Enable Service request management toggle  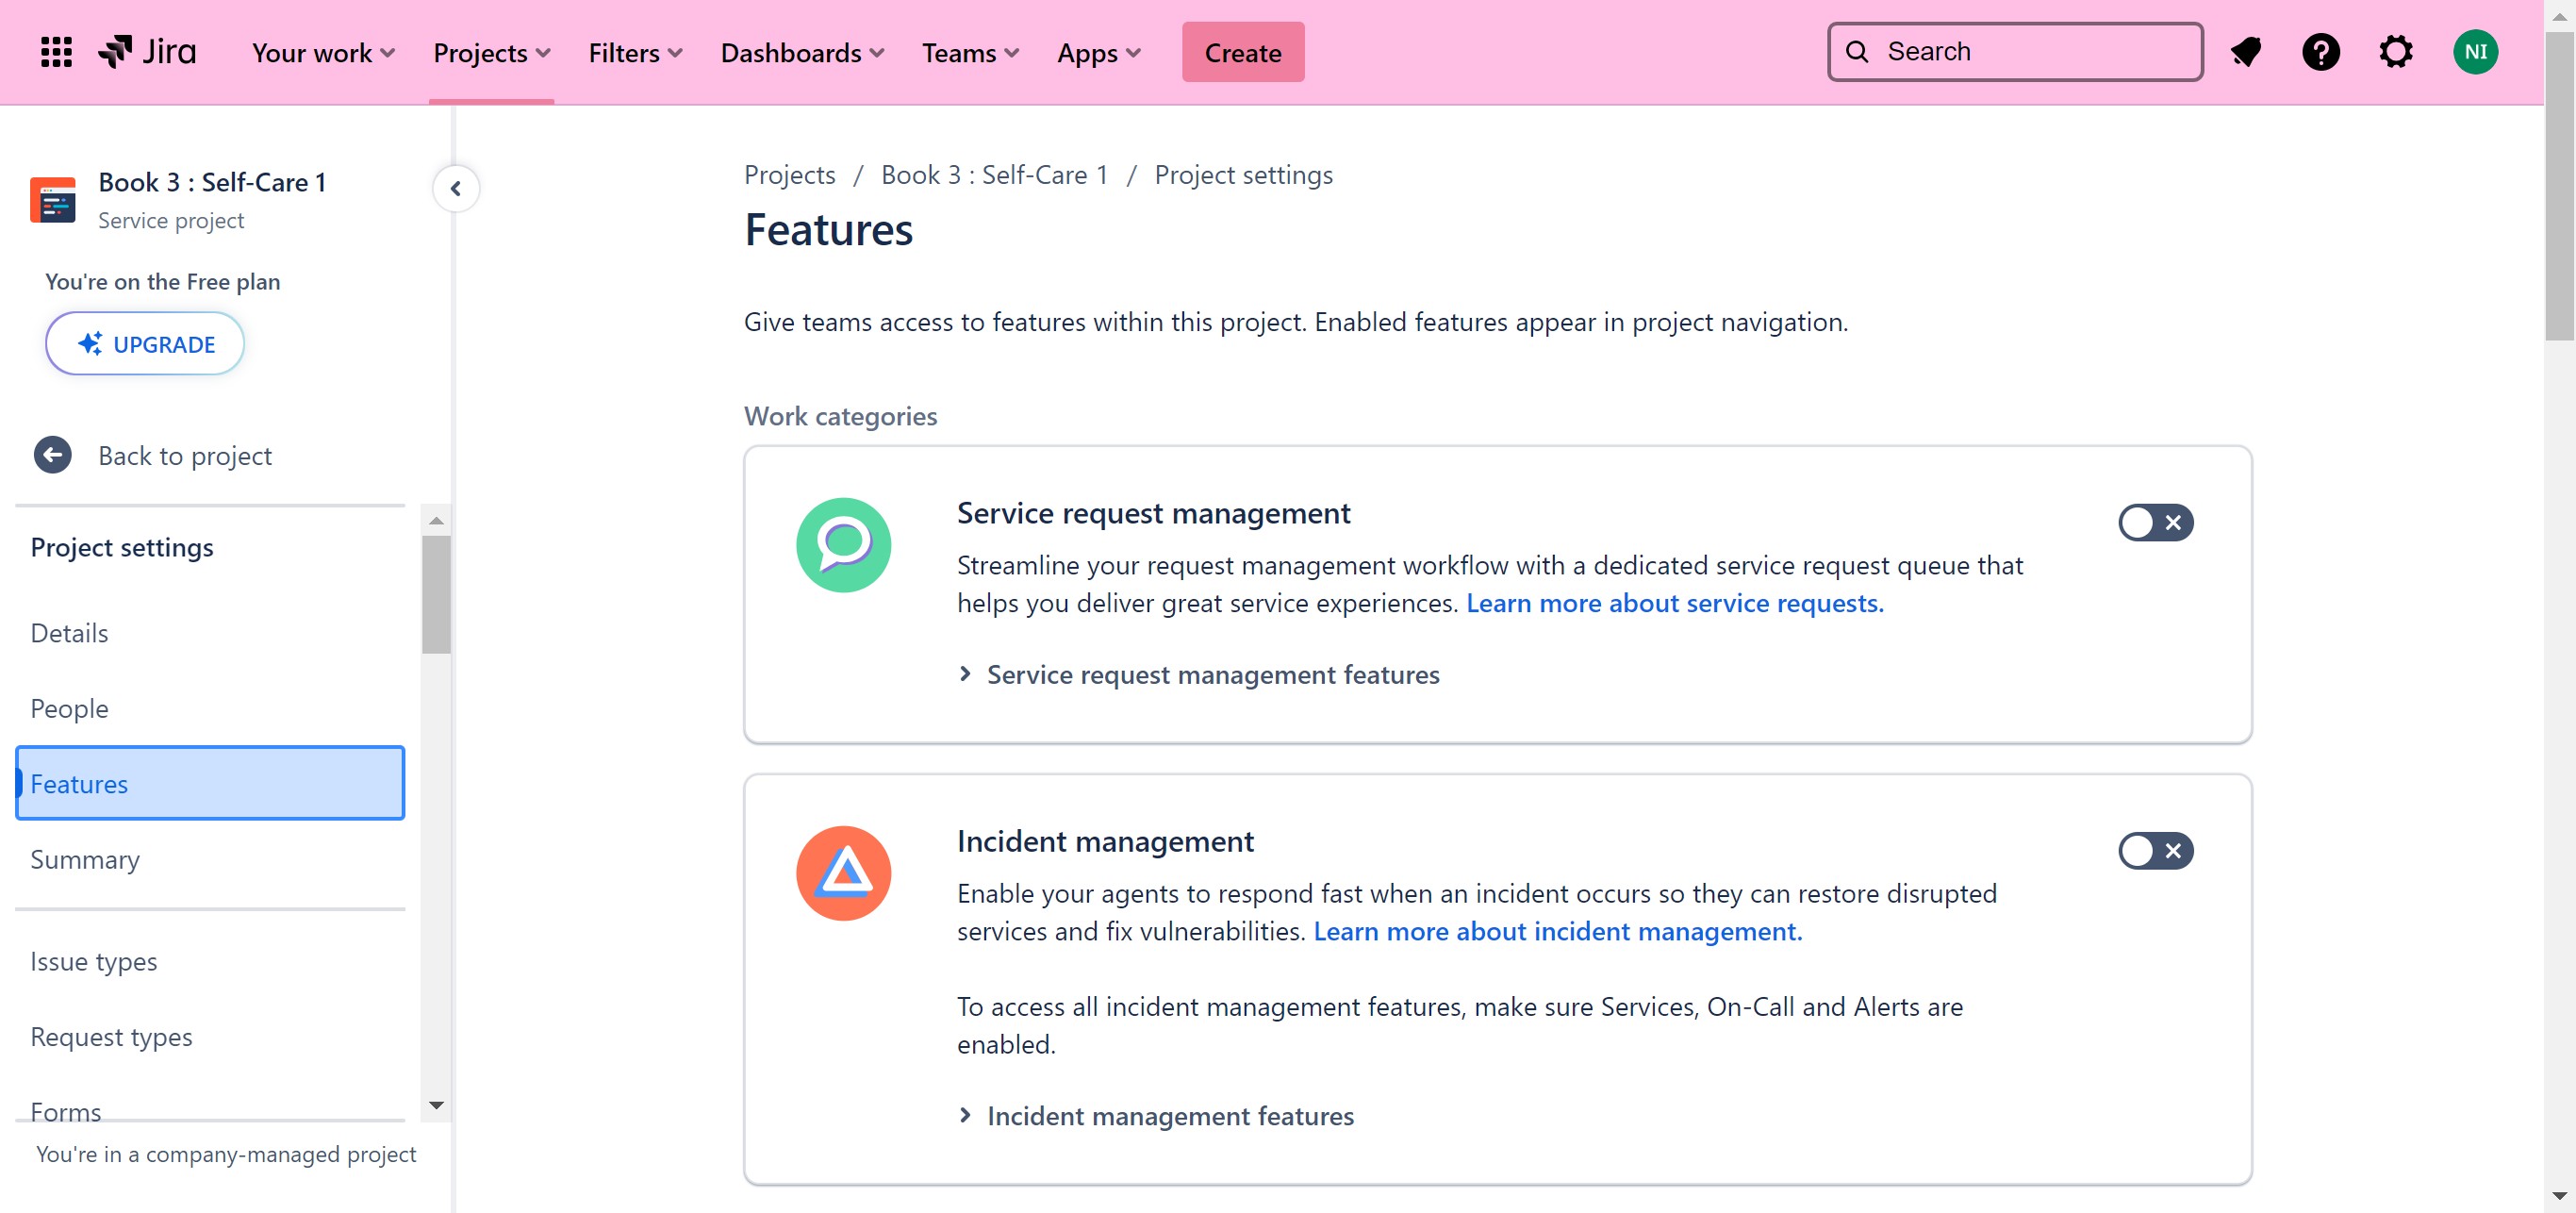pyautogui.click(x=2155, y=522)
